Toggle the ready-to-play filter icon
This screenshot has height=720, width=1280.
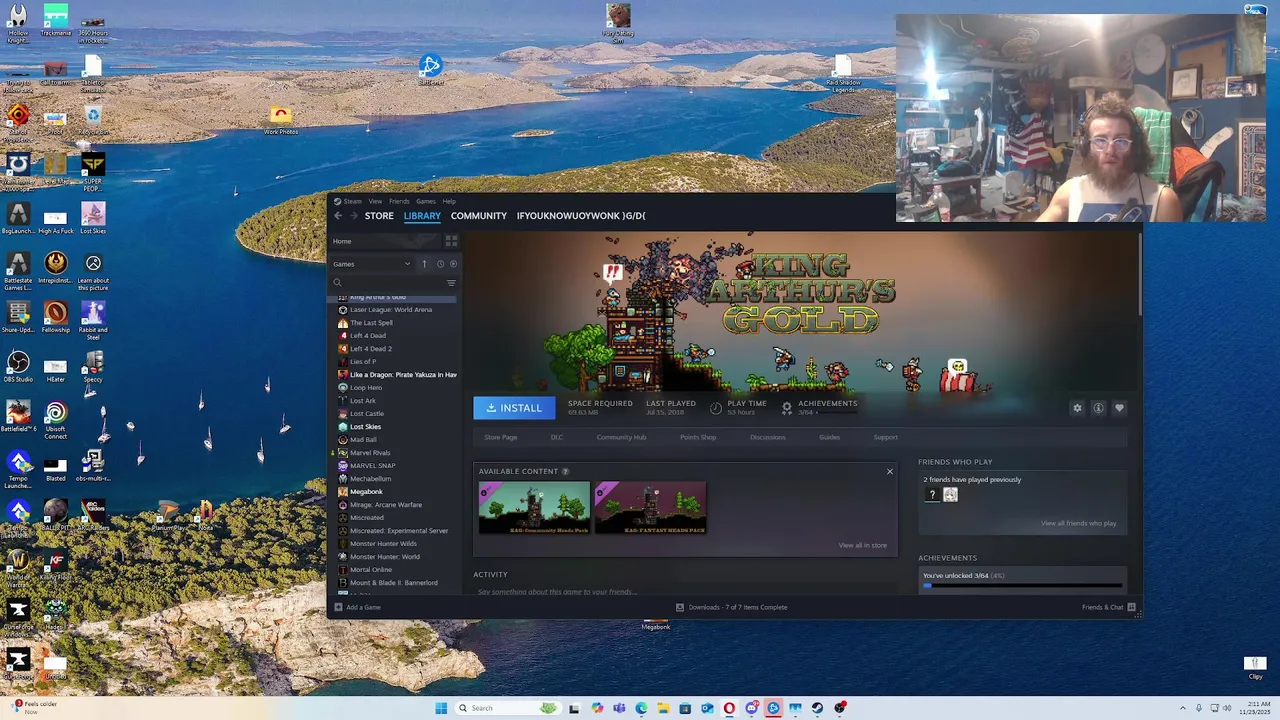[453, 264]
